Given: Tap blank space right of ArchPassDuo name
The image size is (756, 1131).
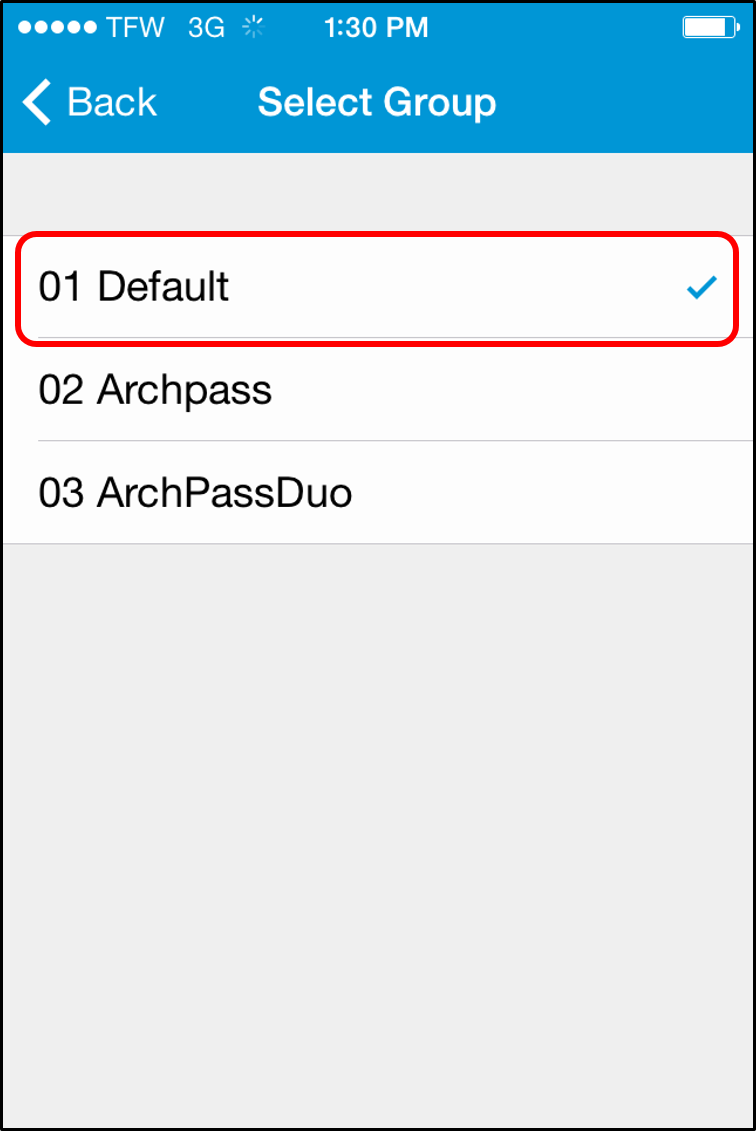Looking at the screenshot, I should 553,493.
